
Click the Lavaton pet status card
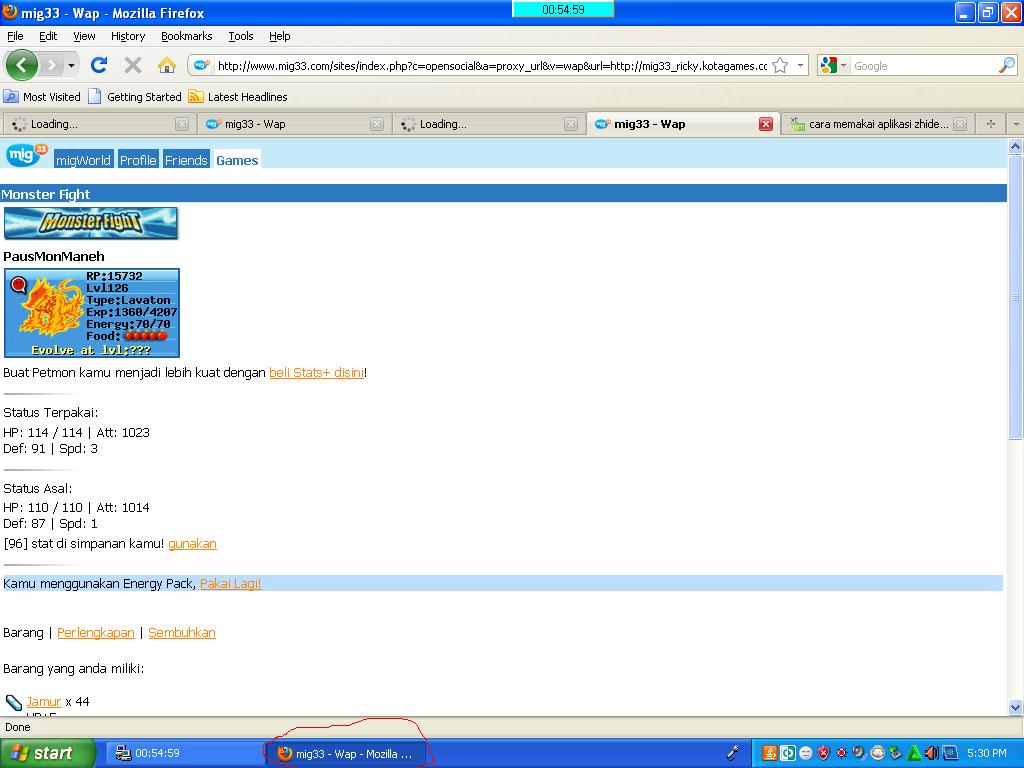tap(91, 313)
